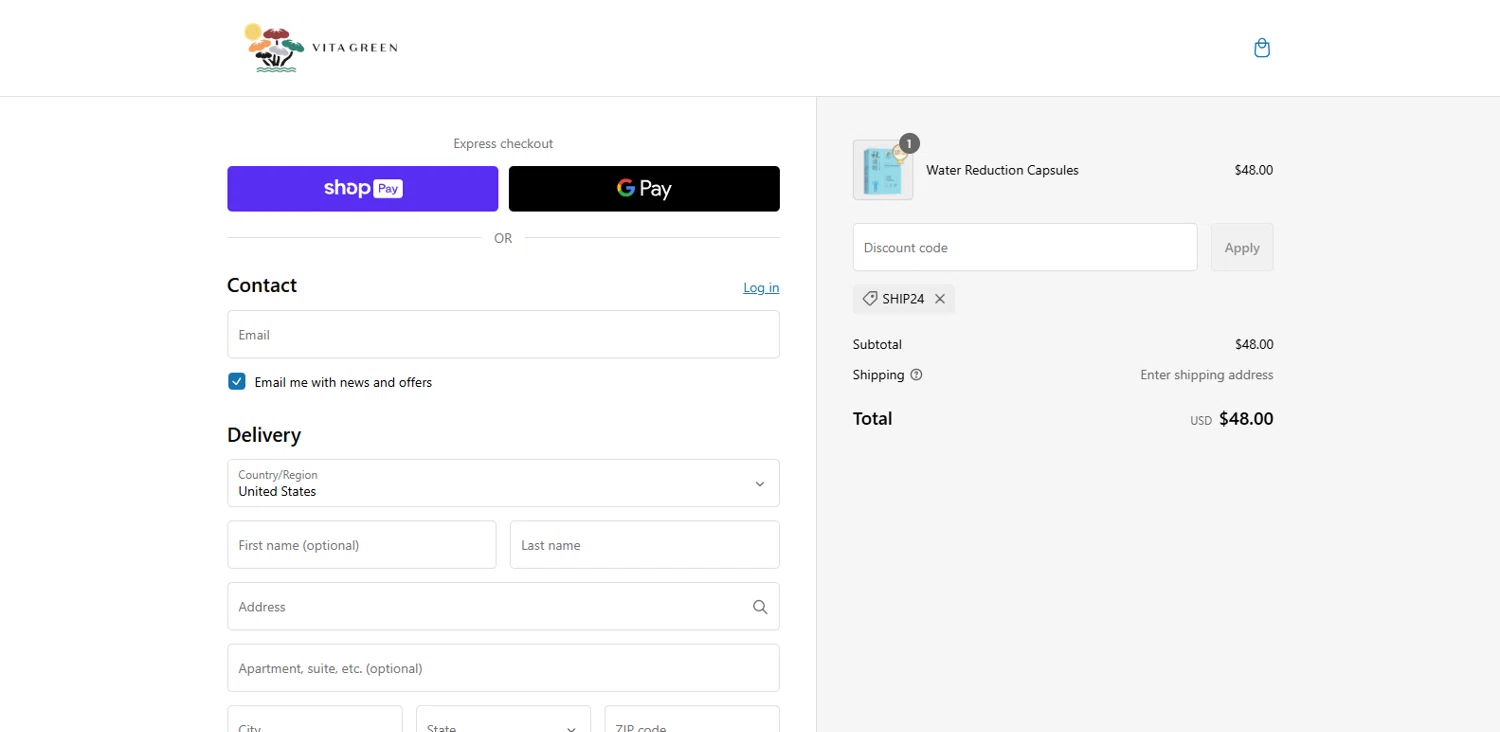Uncheck Email me with news and offers
This screenshot has height=732, width=1500.
(x=237, y=382)
